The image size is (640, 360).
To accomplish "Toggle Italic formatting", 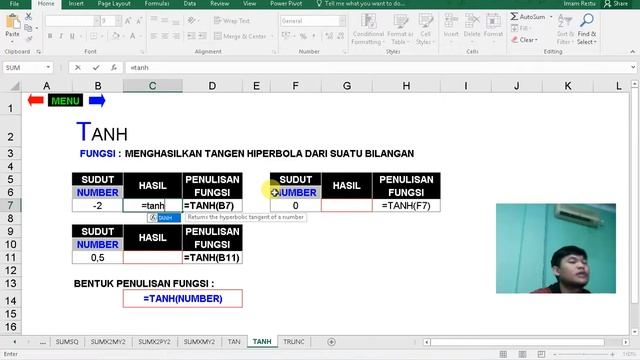I will point(61,36).
